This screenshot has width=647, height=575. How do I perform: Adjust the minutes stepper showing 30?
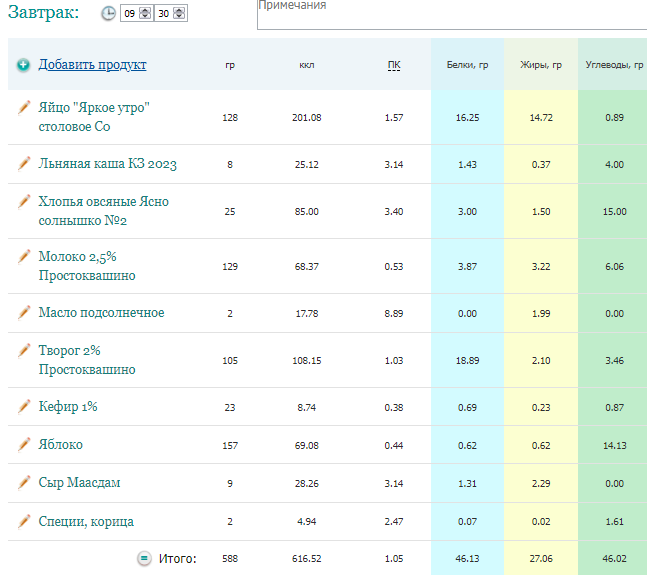(179, 13)
